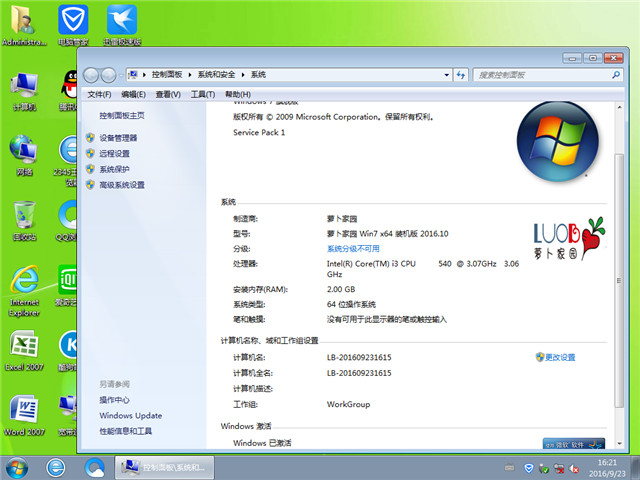The width and height of the screenshot is (640, 480).
Task: Open Windows Update link
Action: point(131,416)
